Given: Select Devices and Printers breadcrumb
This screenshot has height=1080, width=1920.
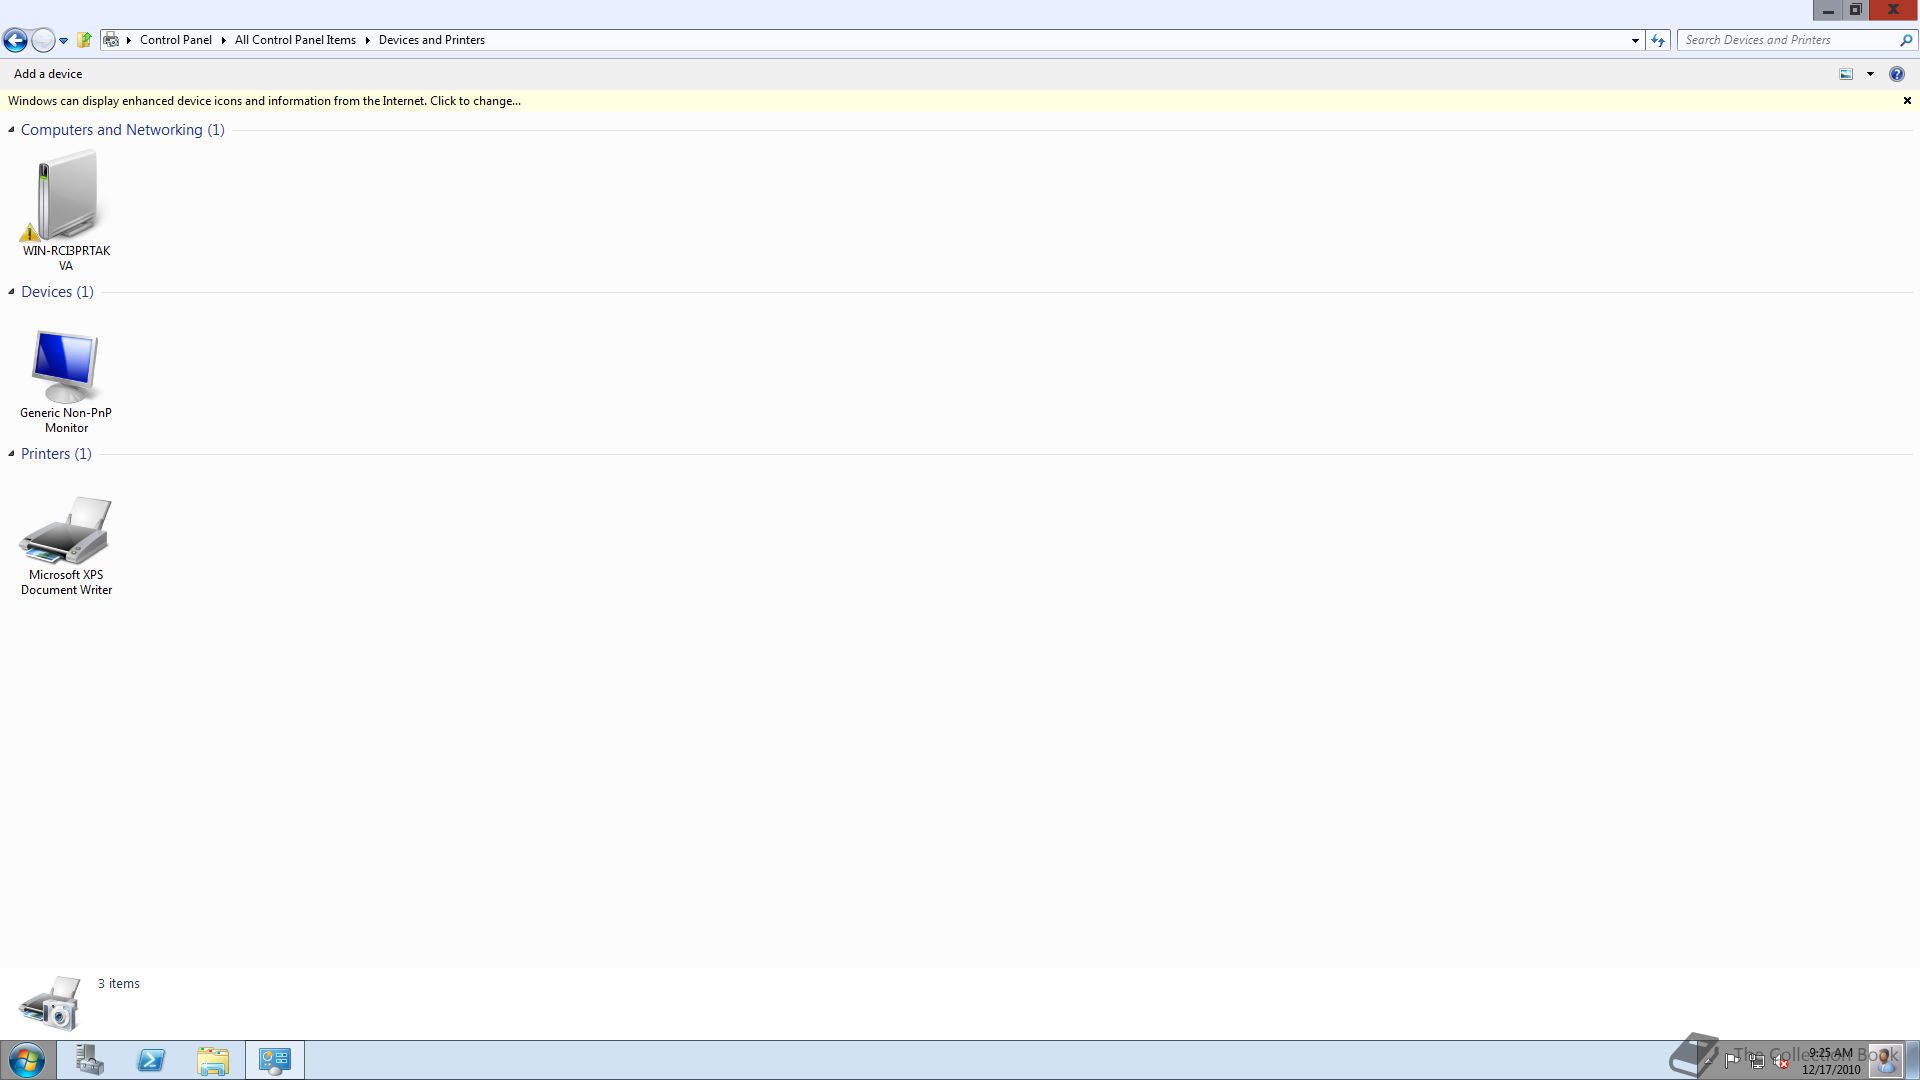Looking at the screenshot, I should [x=432, y=40].
